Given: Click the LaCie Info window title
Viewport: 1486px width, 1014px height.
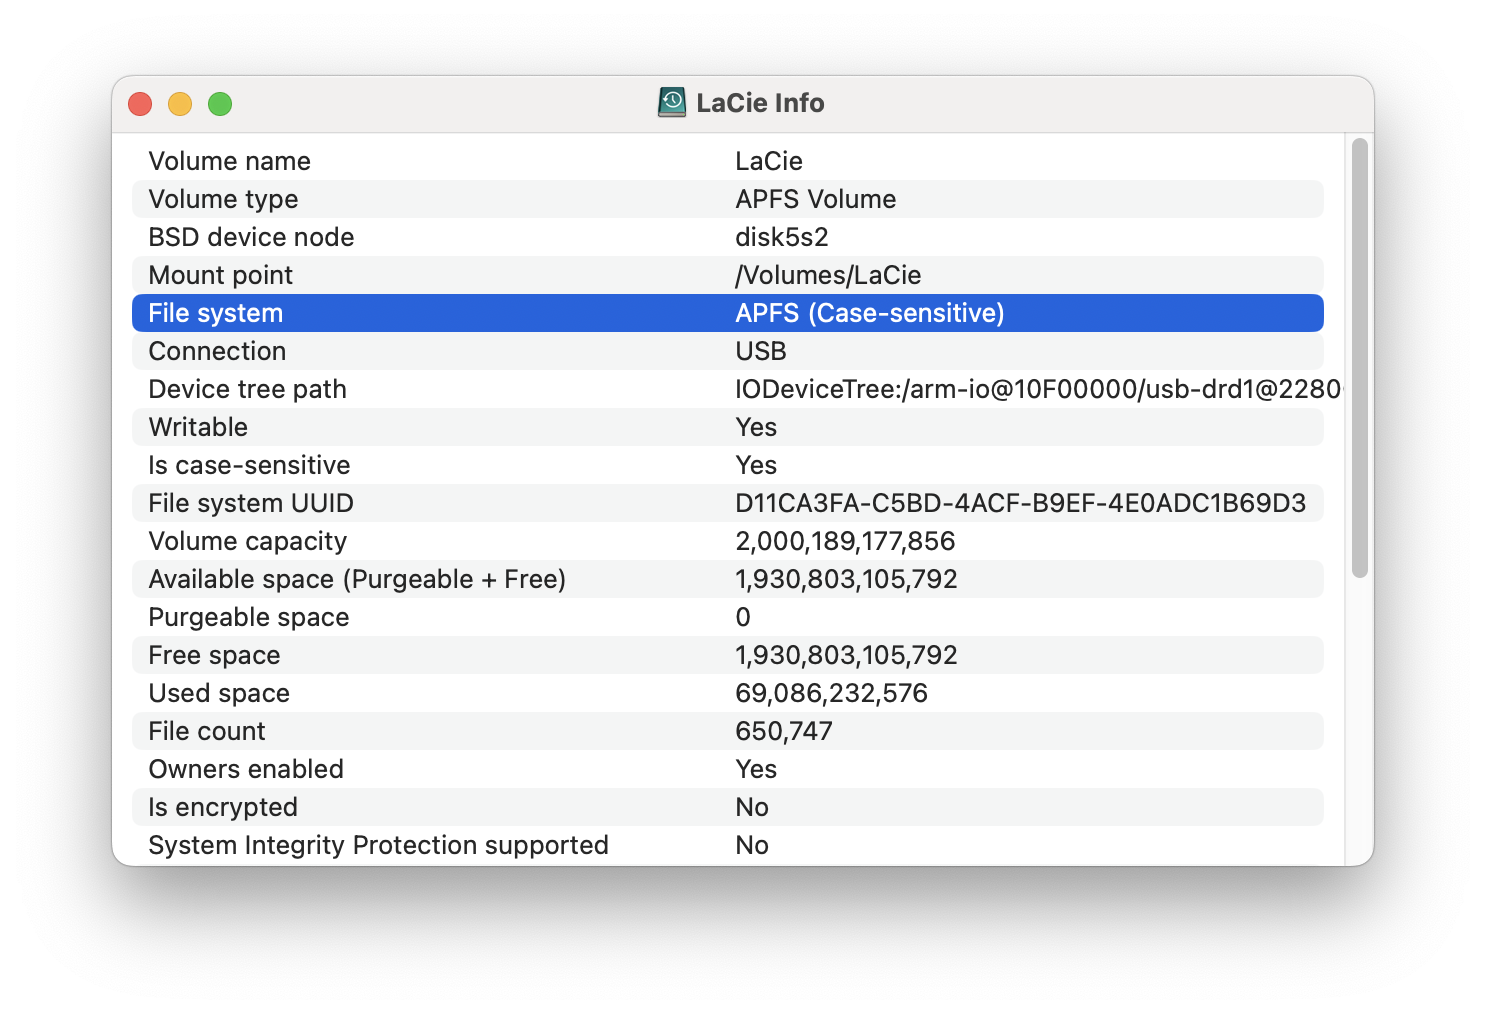Looking at the screenshot, I should (x=760, y=103).
